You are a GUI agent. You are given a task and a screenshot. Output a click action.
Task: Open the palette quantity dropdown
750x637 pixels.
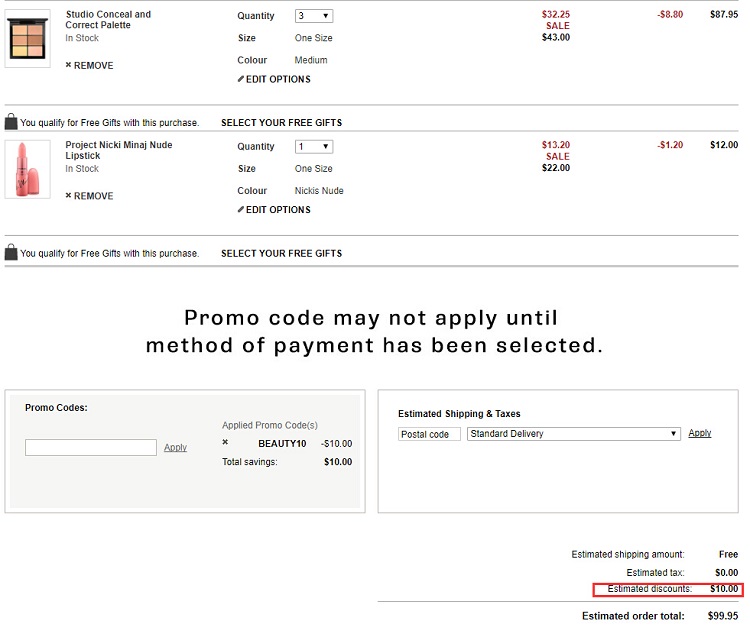314,16
